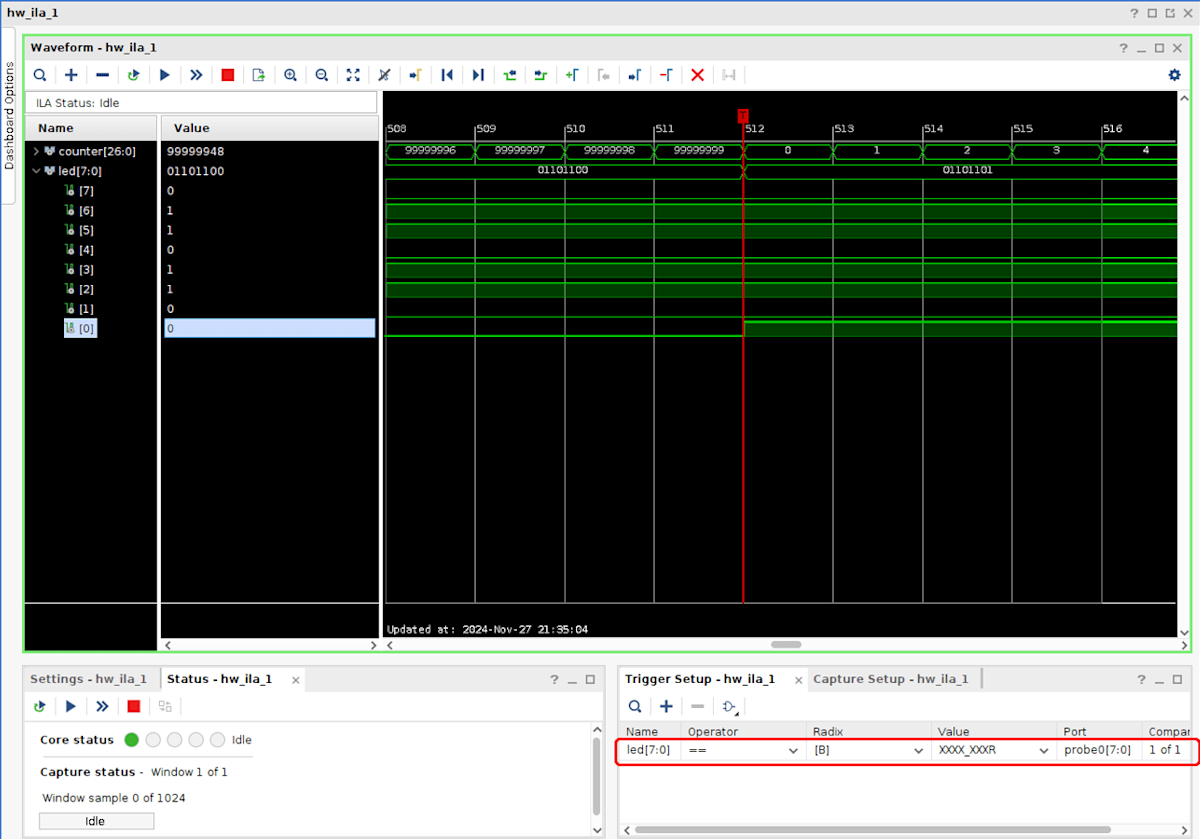Select led bit [1] signal

pyautogui.click(x=86, y=308)
